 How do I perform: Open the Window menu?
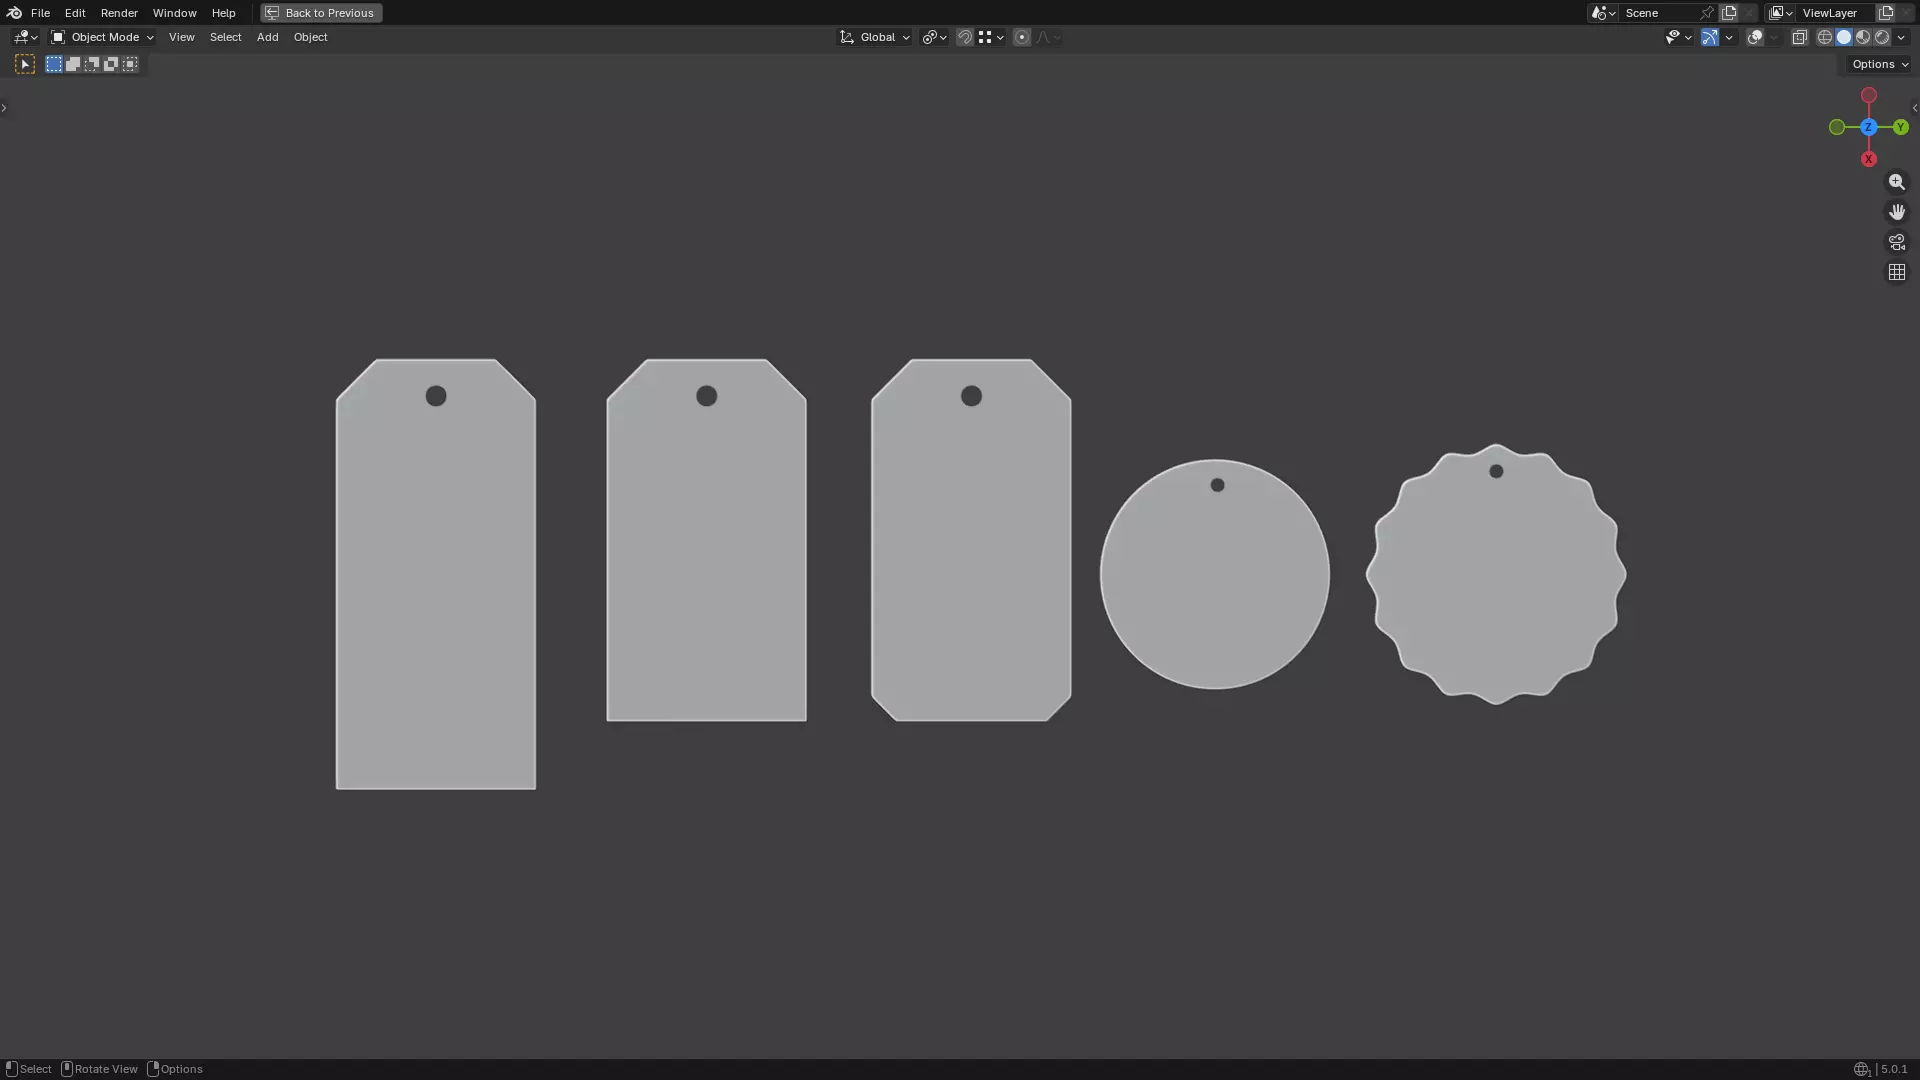(174, 13)
